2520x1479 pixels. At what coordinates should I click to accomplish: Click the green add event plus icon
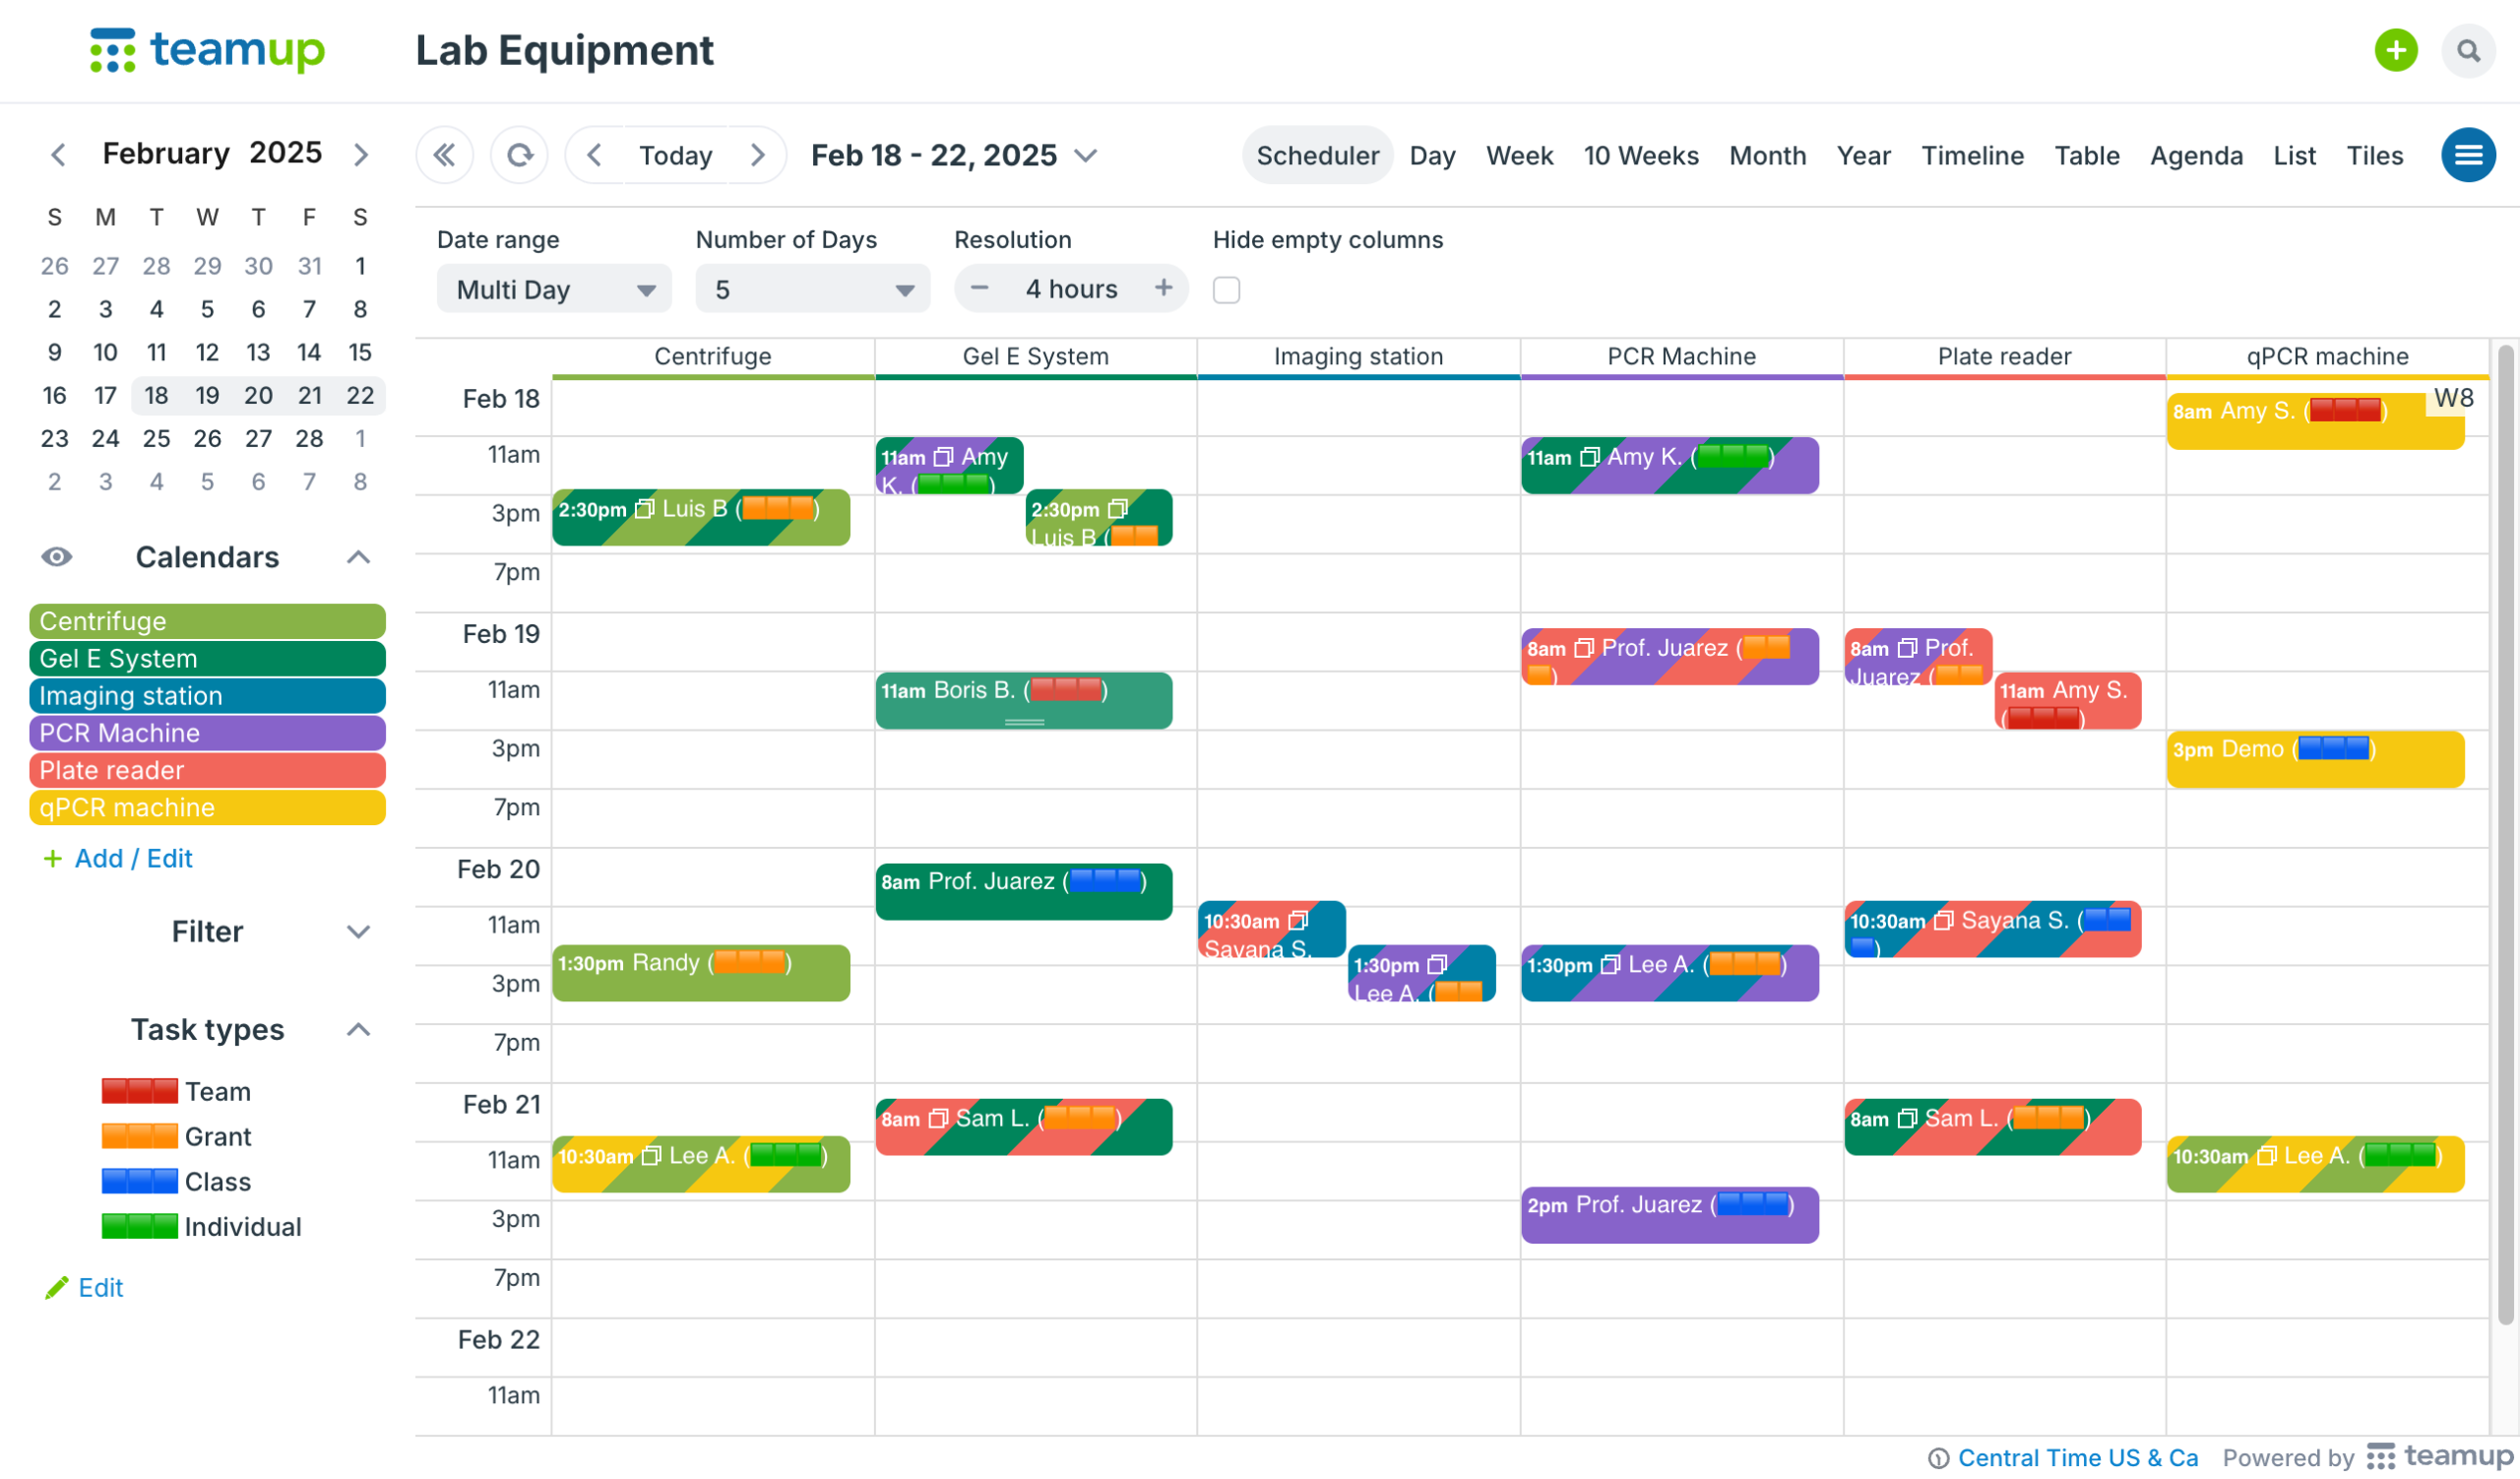2395,50
